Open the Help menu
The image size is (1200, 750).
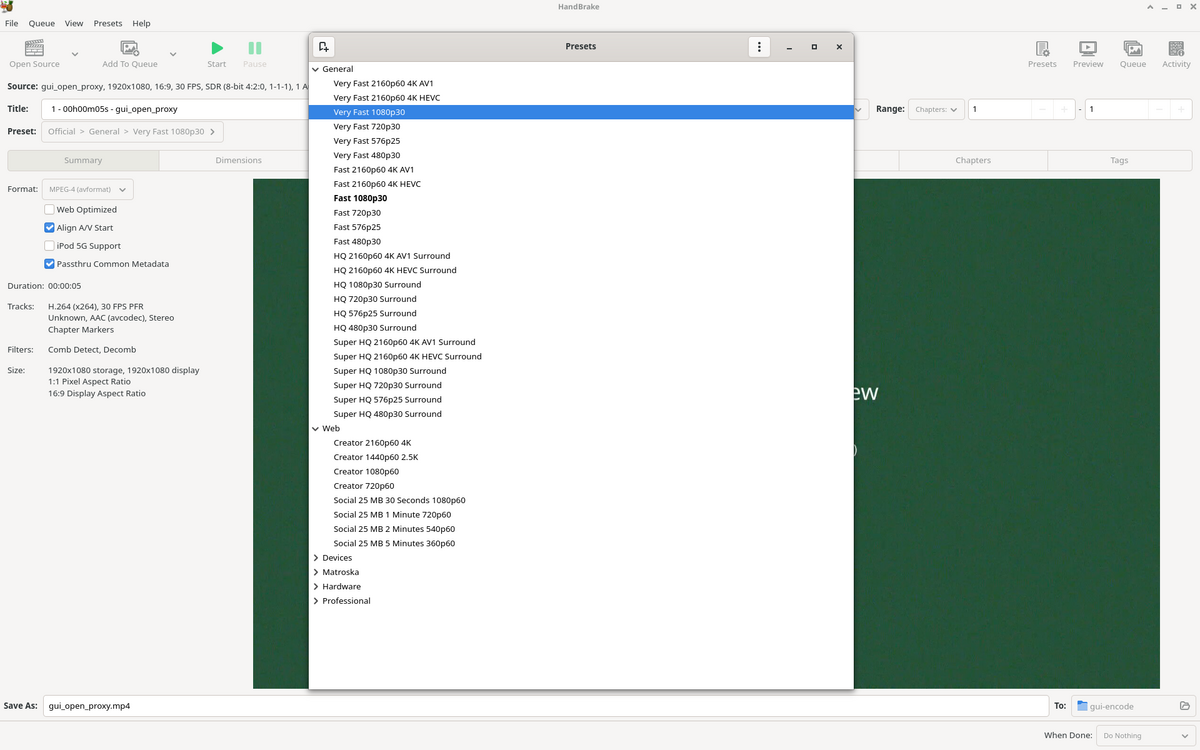coord(141,23)
